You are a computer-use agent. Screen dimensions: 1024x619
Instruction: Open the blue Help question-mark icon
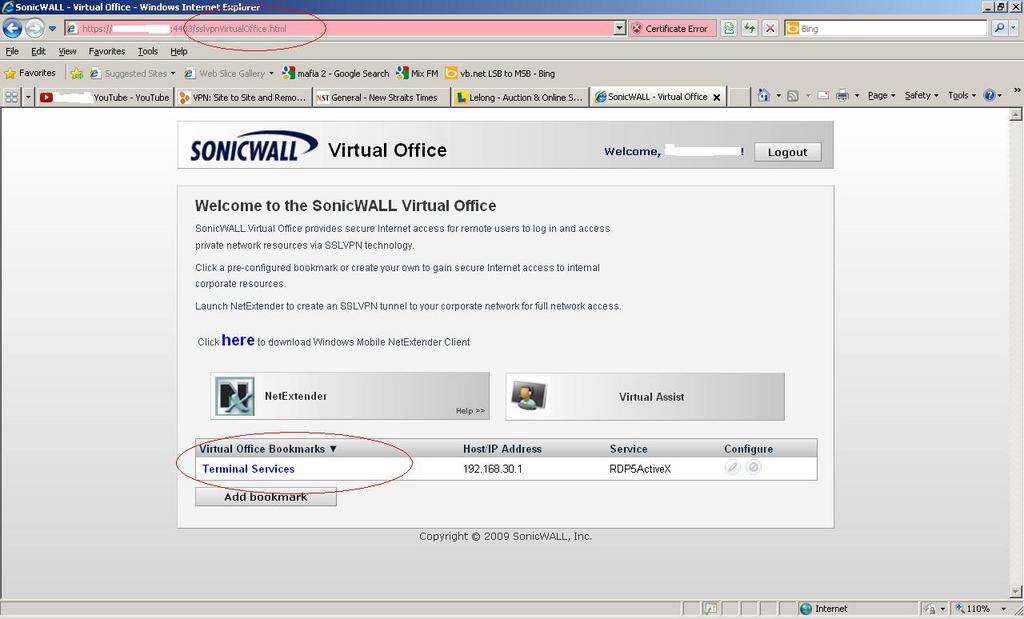(989, 95)
